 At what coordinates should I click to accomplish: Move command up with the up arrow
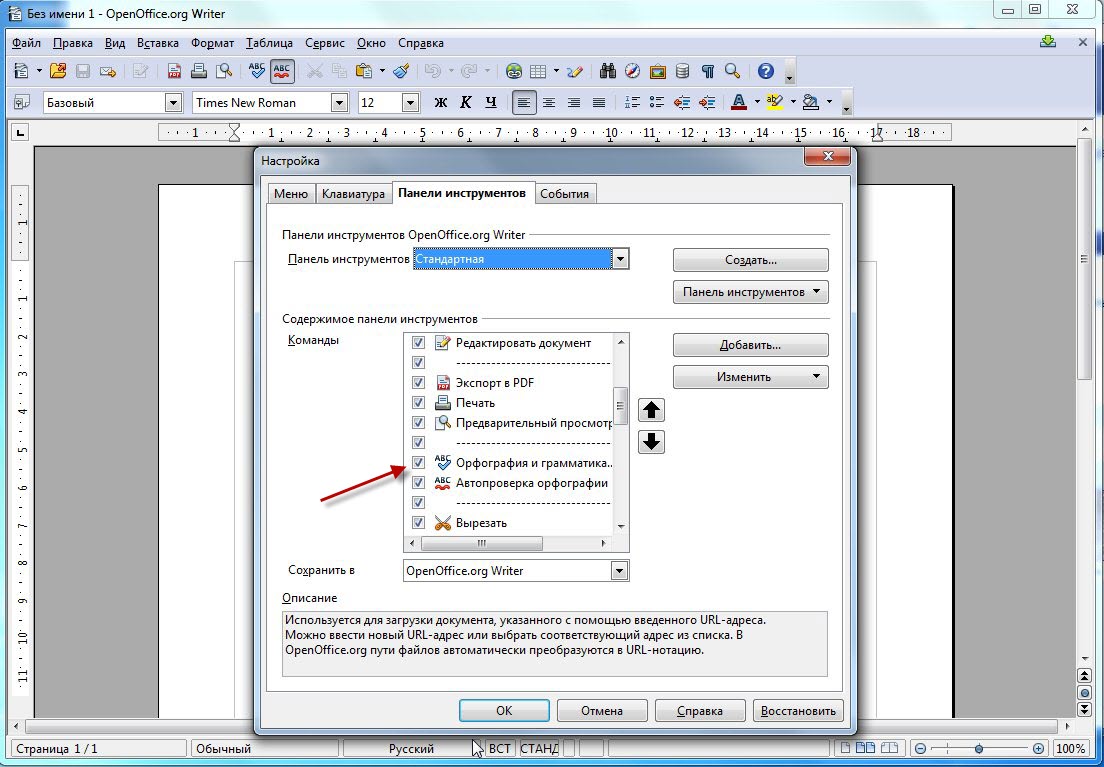coord(652,410)
